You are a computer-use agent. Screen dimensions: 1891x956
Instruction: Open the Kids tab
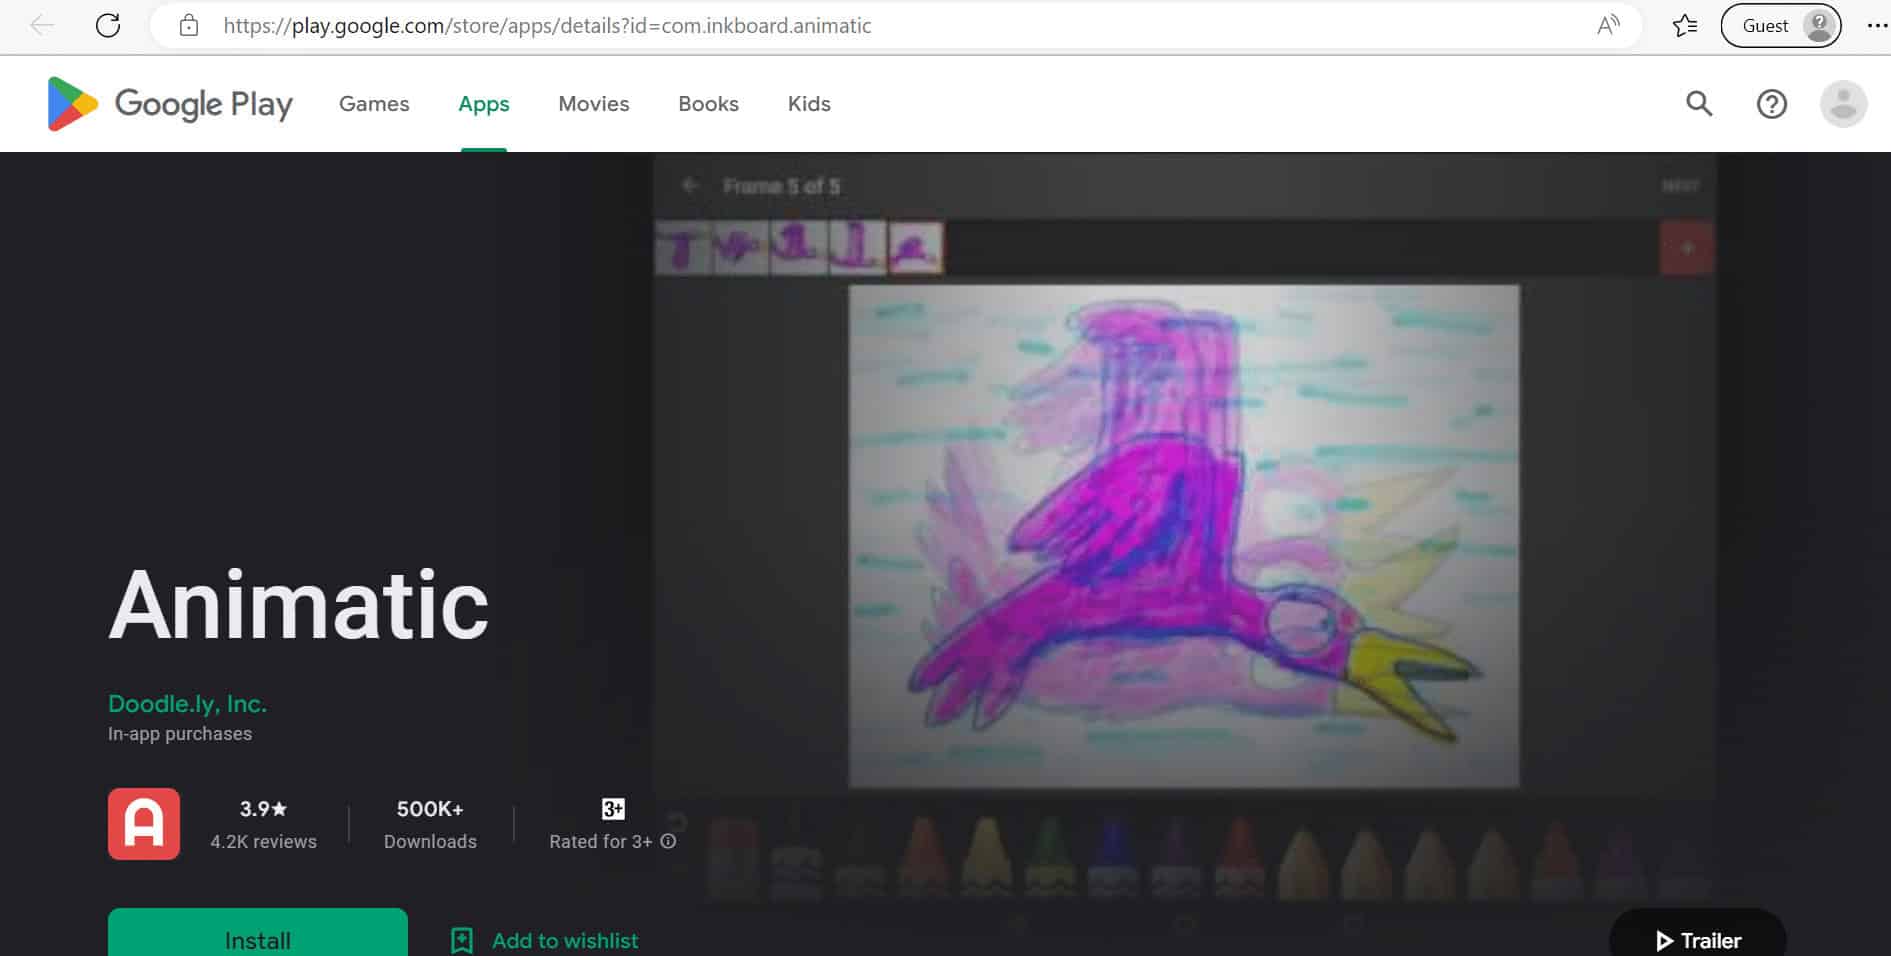pyautogui.click(x=809, y=104)
